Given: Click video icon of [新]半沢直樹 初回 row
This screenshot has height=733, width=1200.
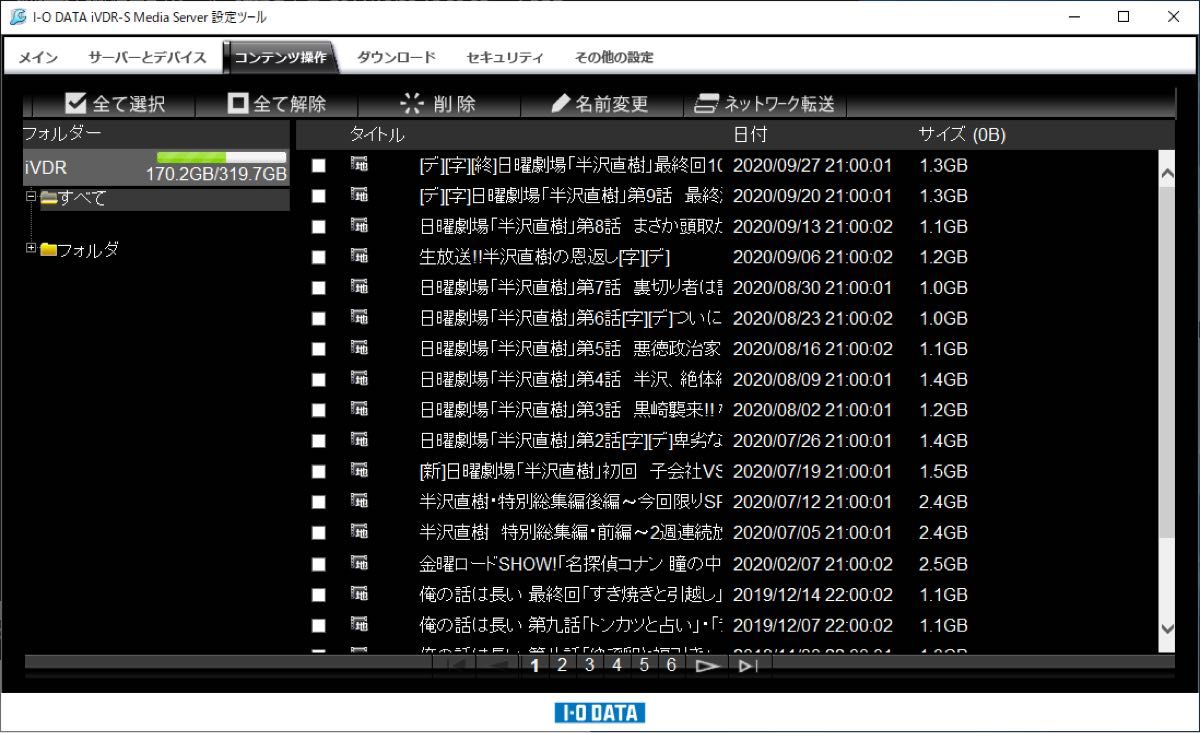Looking at the screenshot, I should (x=359, y=471).
